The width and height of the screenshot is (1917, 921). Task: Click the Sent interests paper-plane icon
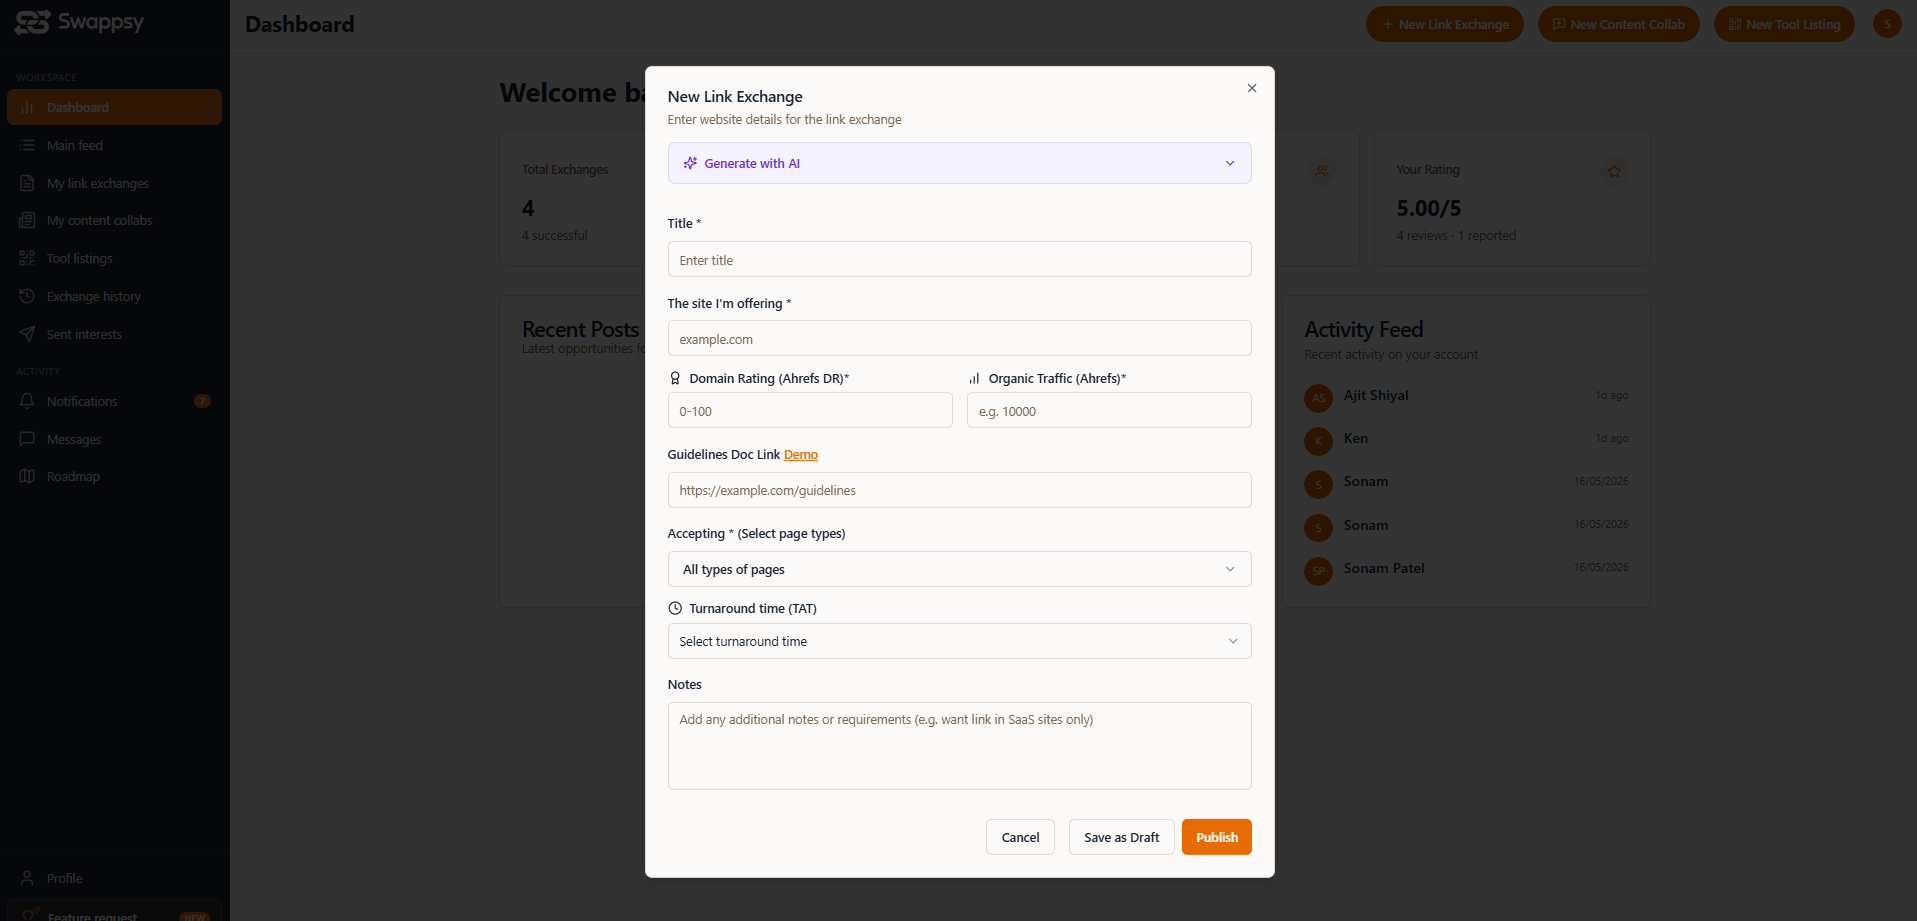point(27,334)
